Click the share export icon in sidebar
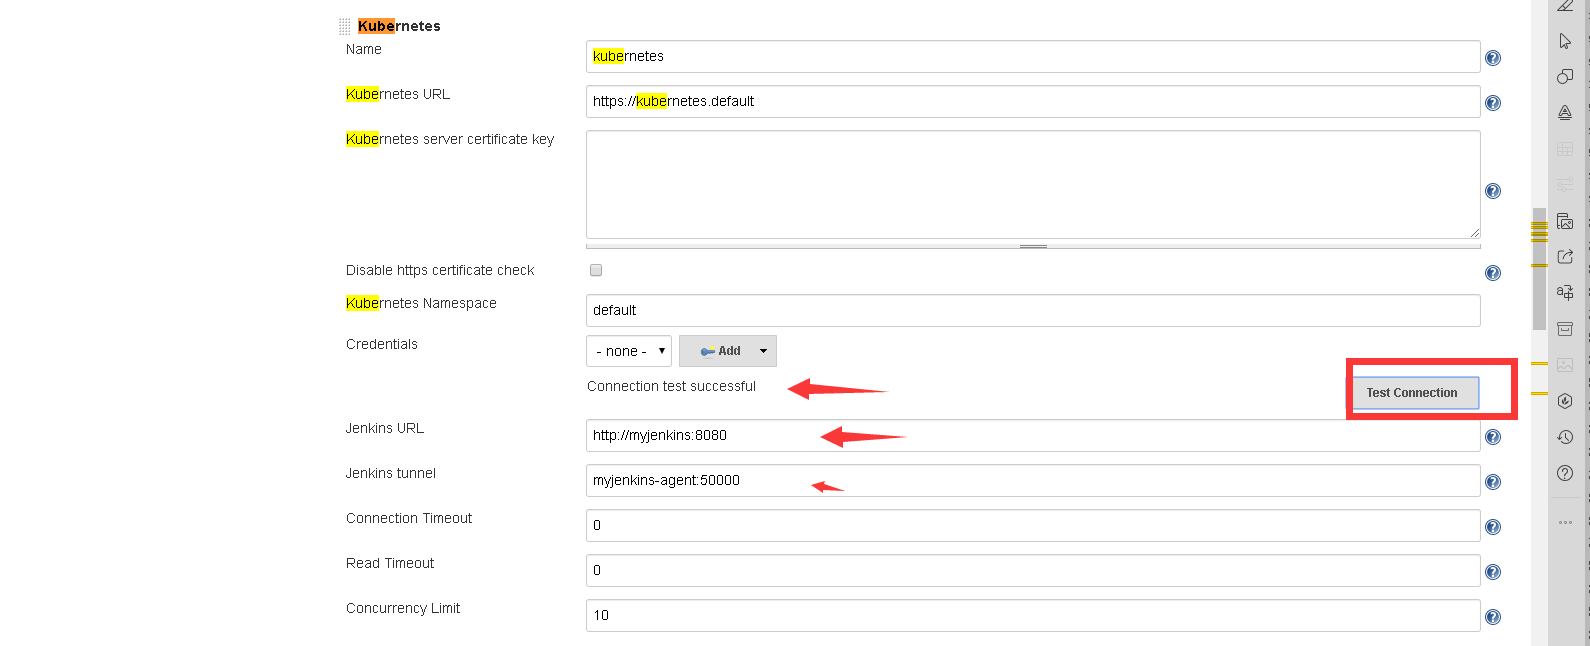This screenshot has height=646, width=1590. 1565,257
